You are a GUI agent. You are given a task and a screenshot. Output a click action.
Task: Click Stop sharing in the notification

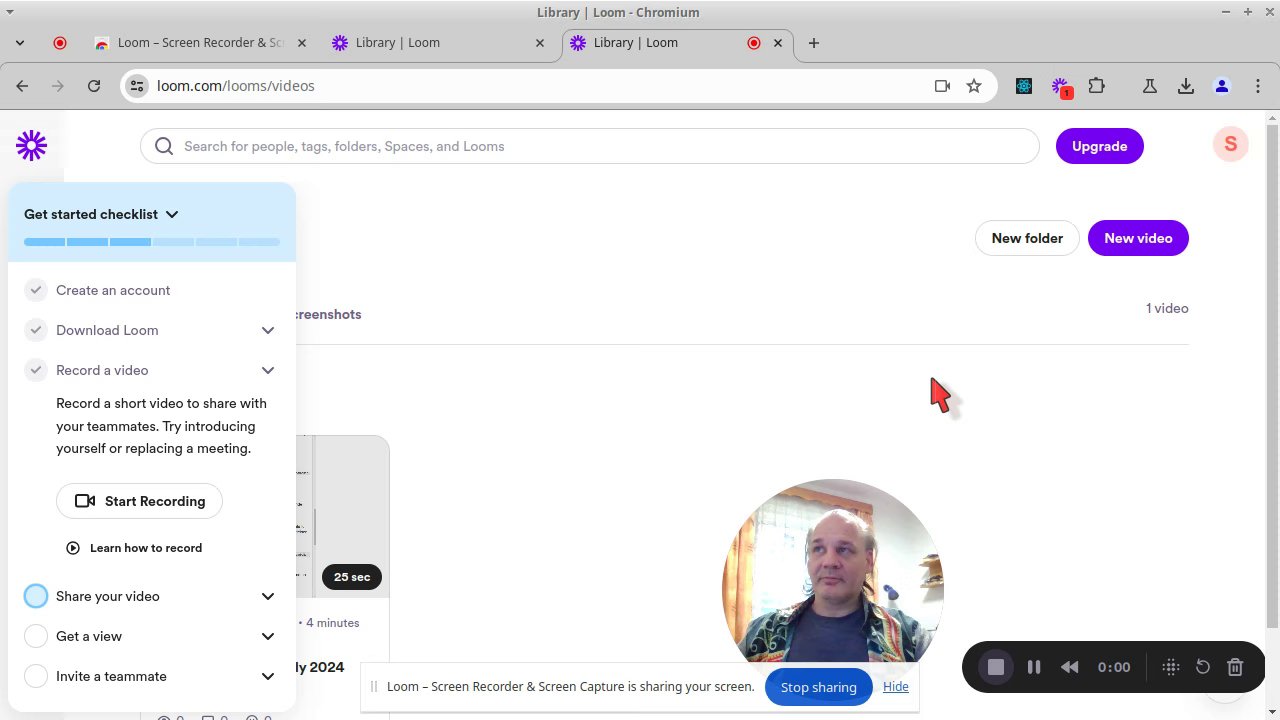coord(818,687)
